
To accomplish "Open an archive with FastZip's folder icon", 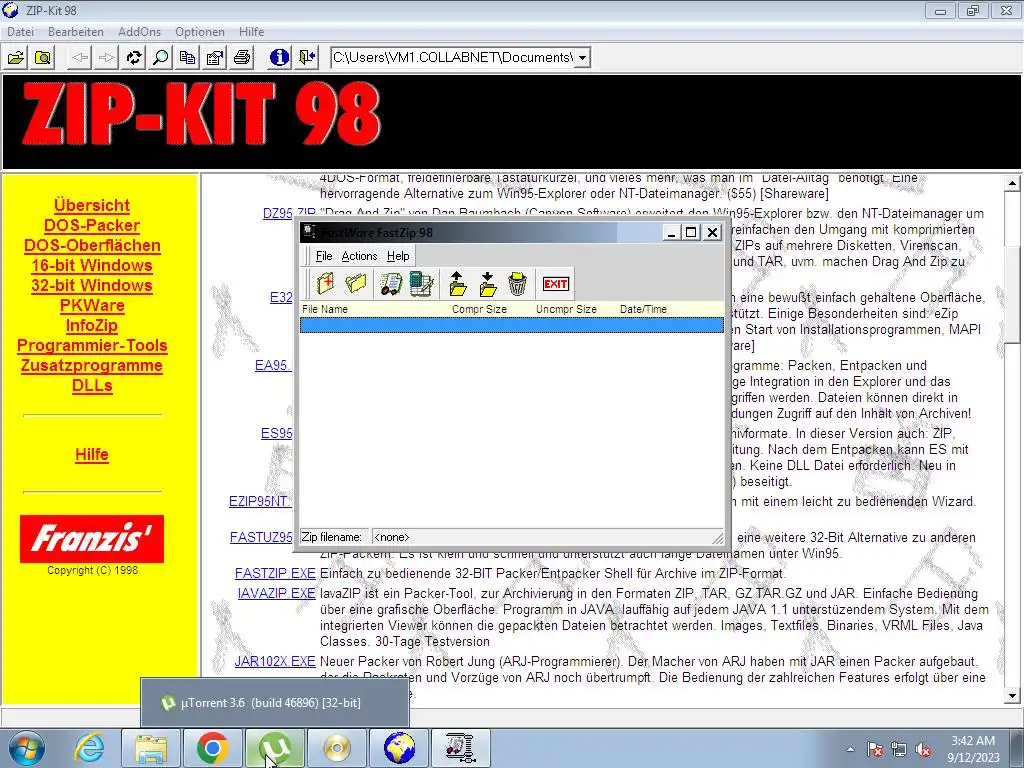I will click(356, 284).
